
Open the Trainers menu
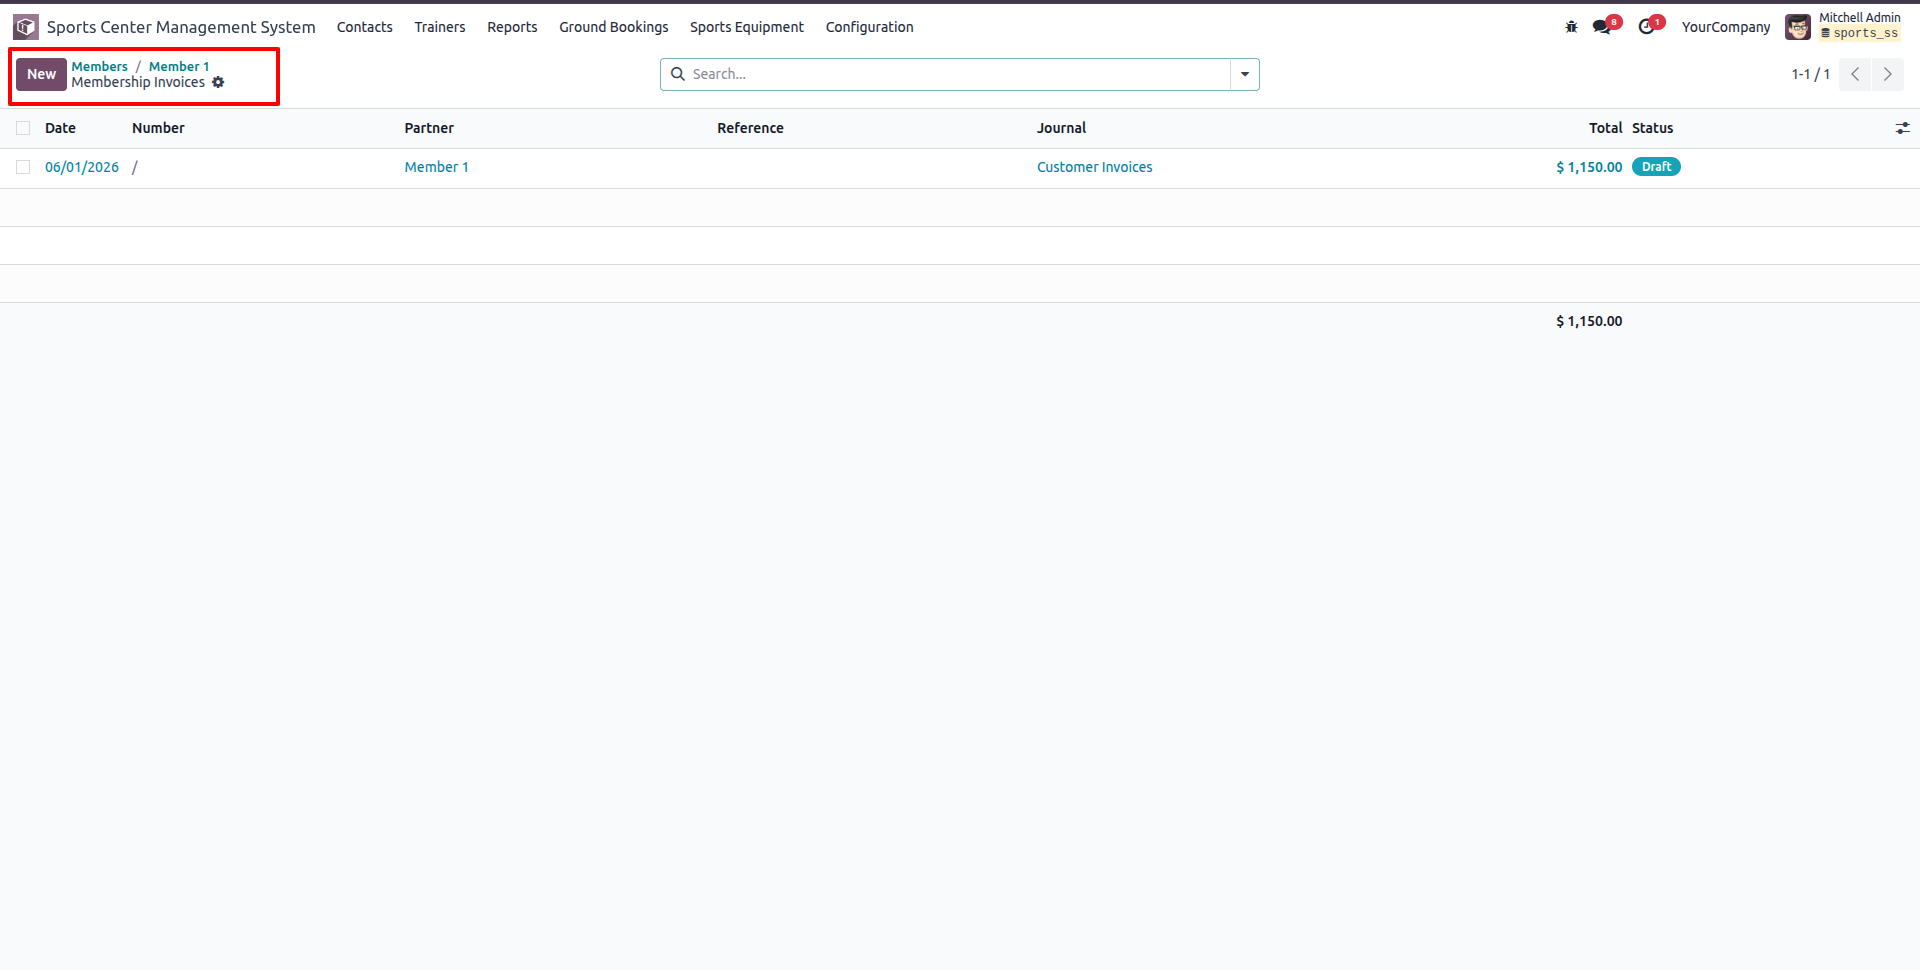click(440, 27)
